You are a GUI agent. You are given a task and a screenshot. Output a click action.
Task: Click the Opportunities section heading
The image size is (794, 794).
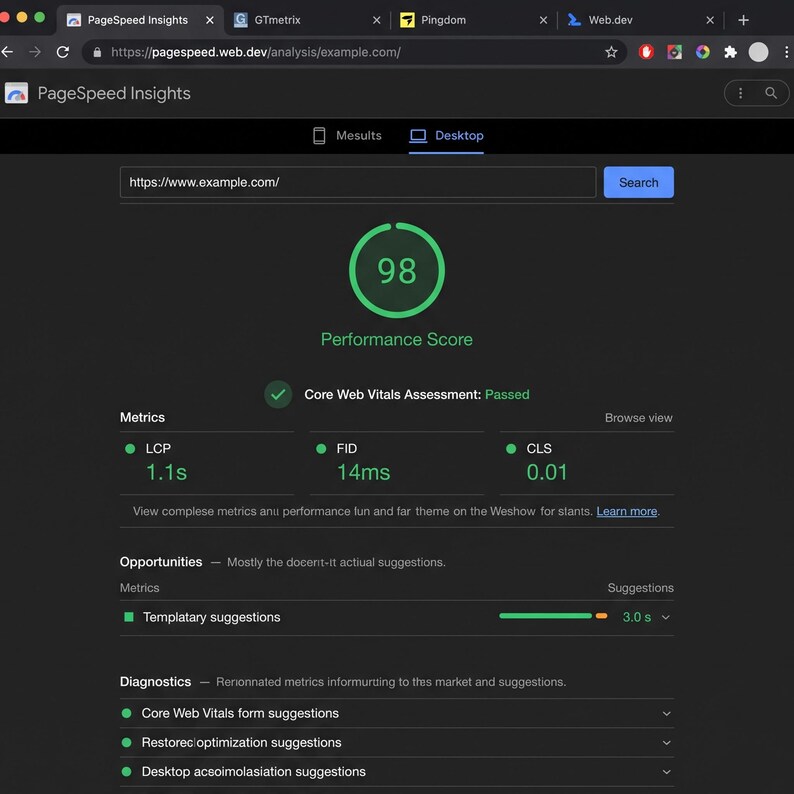click(161, 562)
